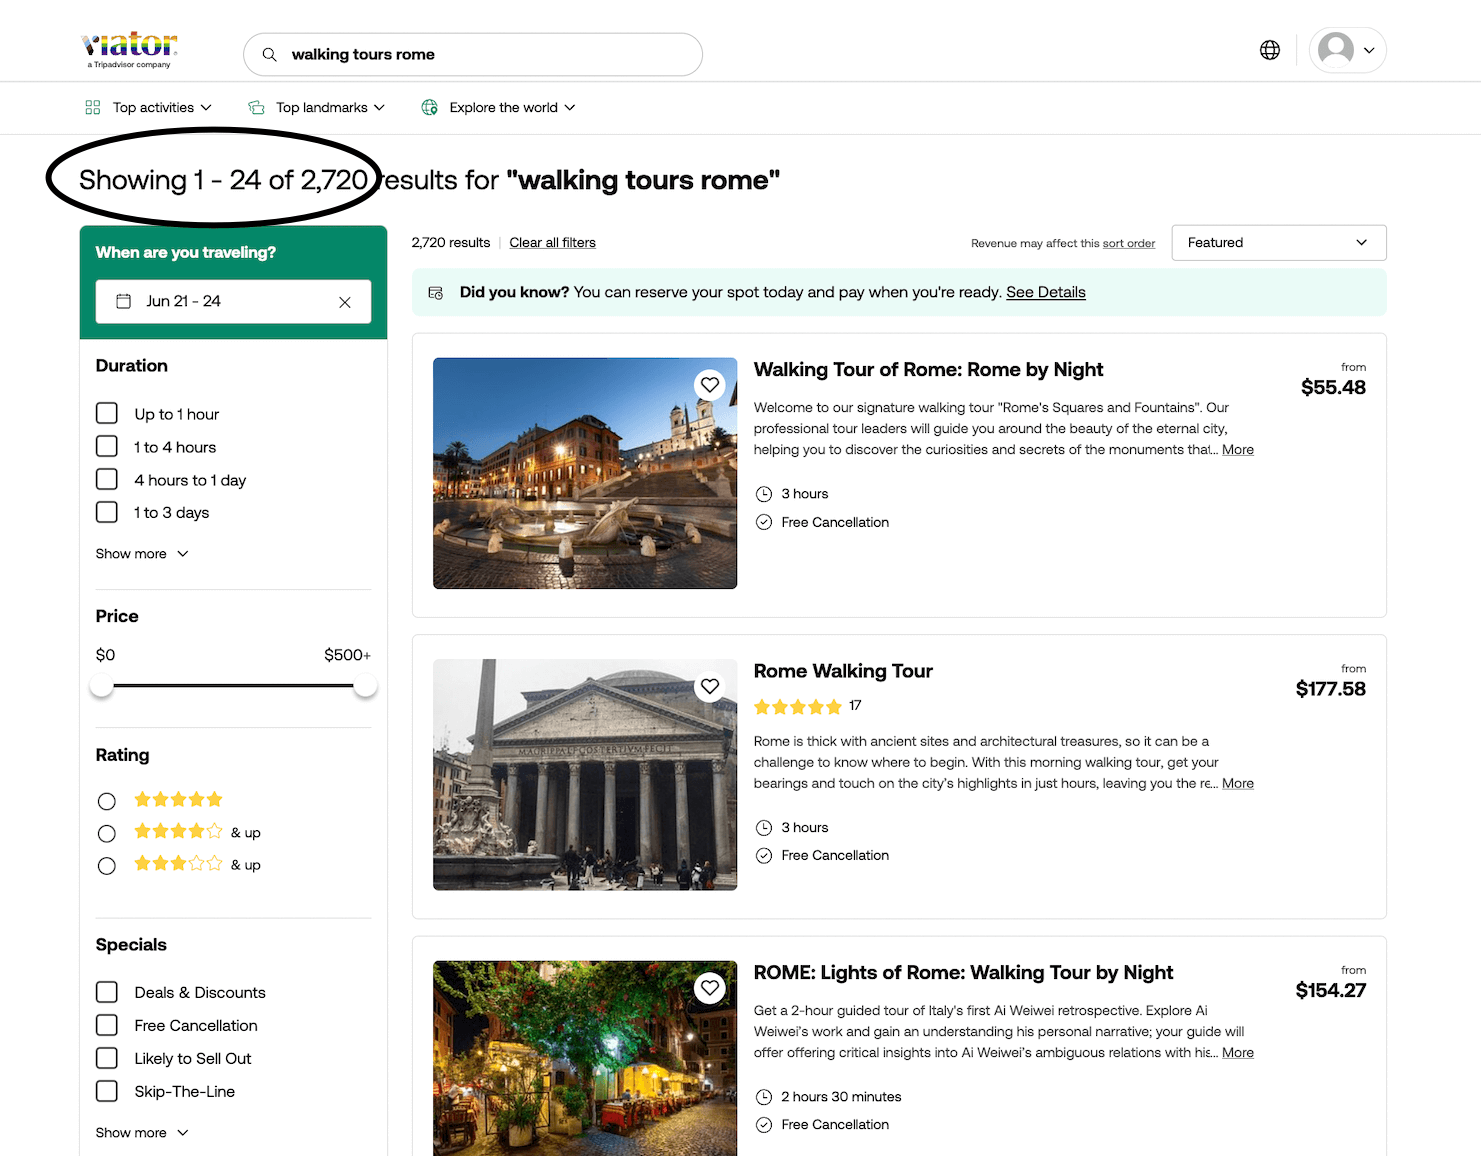Expand Show more under Duration
This screenshot has height=1156, width=1481.
pos(141,553)
